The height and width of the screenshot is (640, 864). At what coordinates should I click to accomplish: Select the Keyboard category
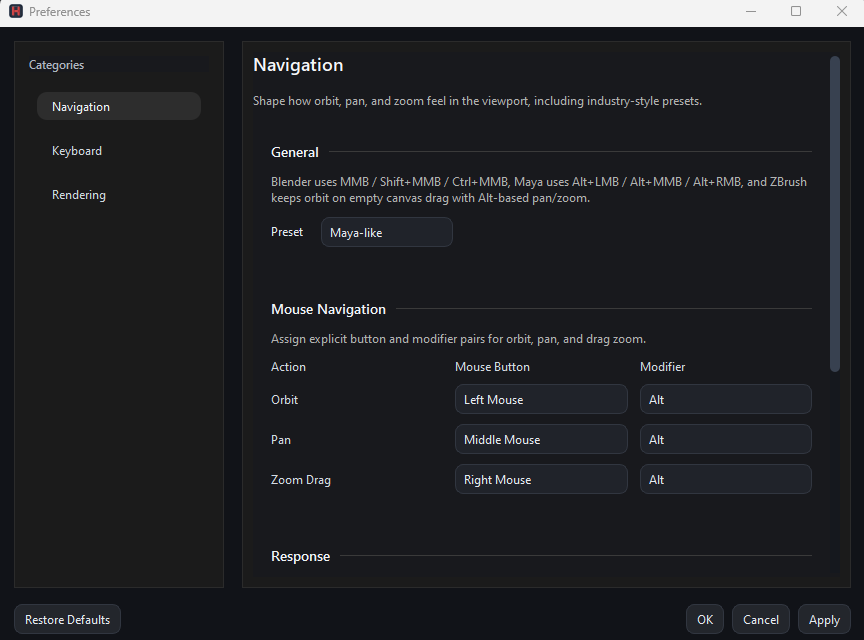(118, 150)
